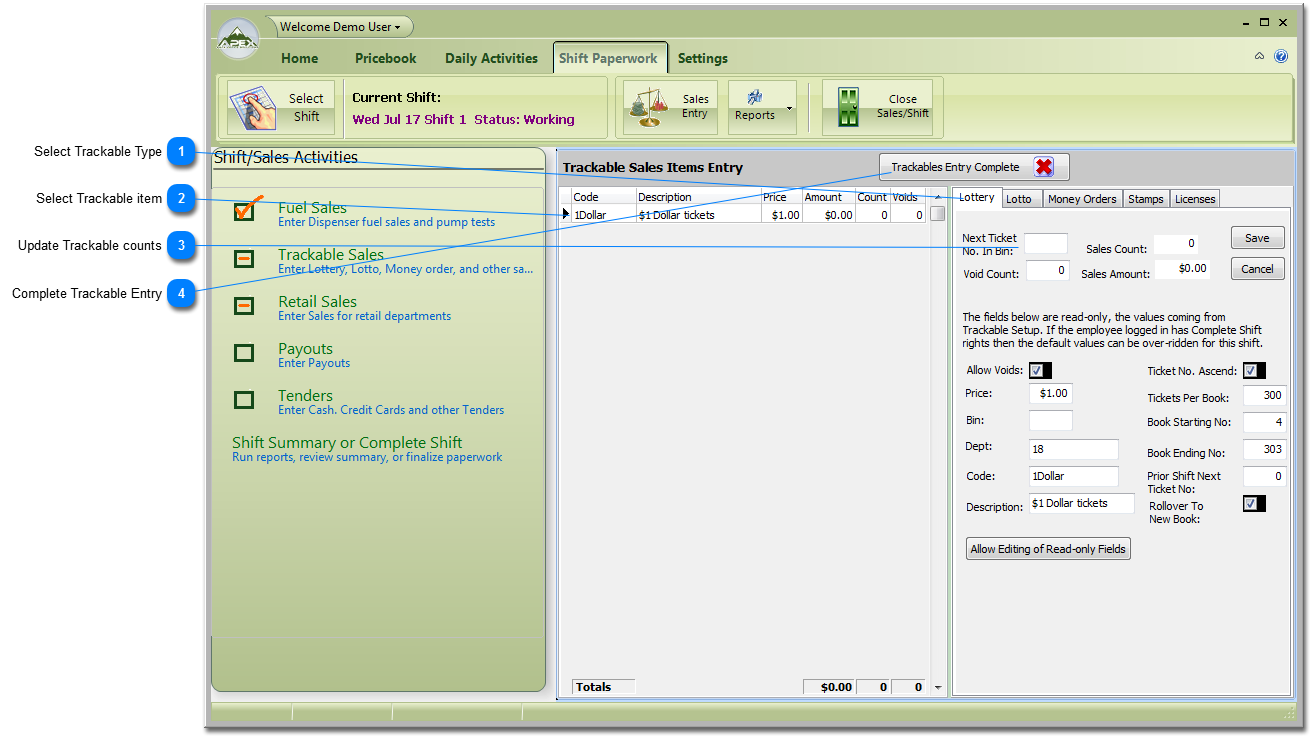Click the red X cancel icon

[x=1044, y=167]
